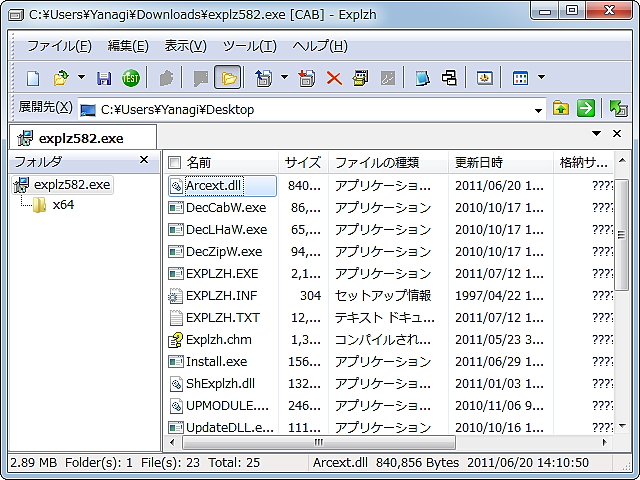This screenshot has height=480, width=640.
Task: Open the ファイル(F) menu
Action: click(59, 46)
